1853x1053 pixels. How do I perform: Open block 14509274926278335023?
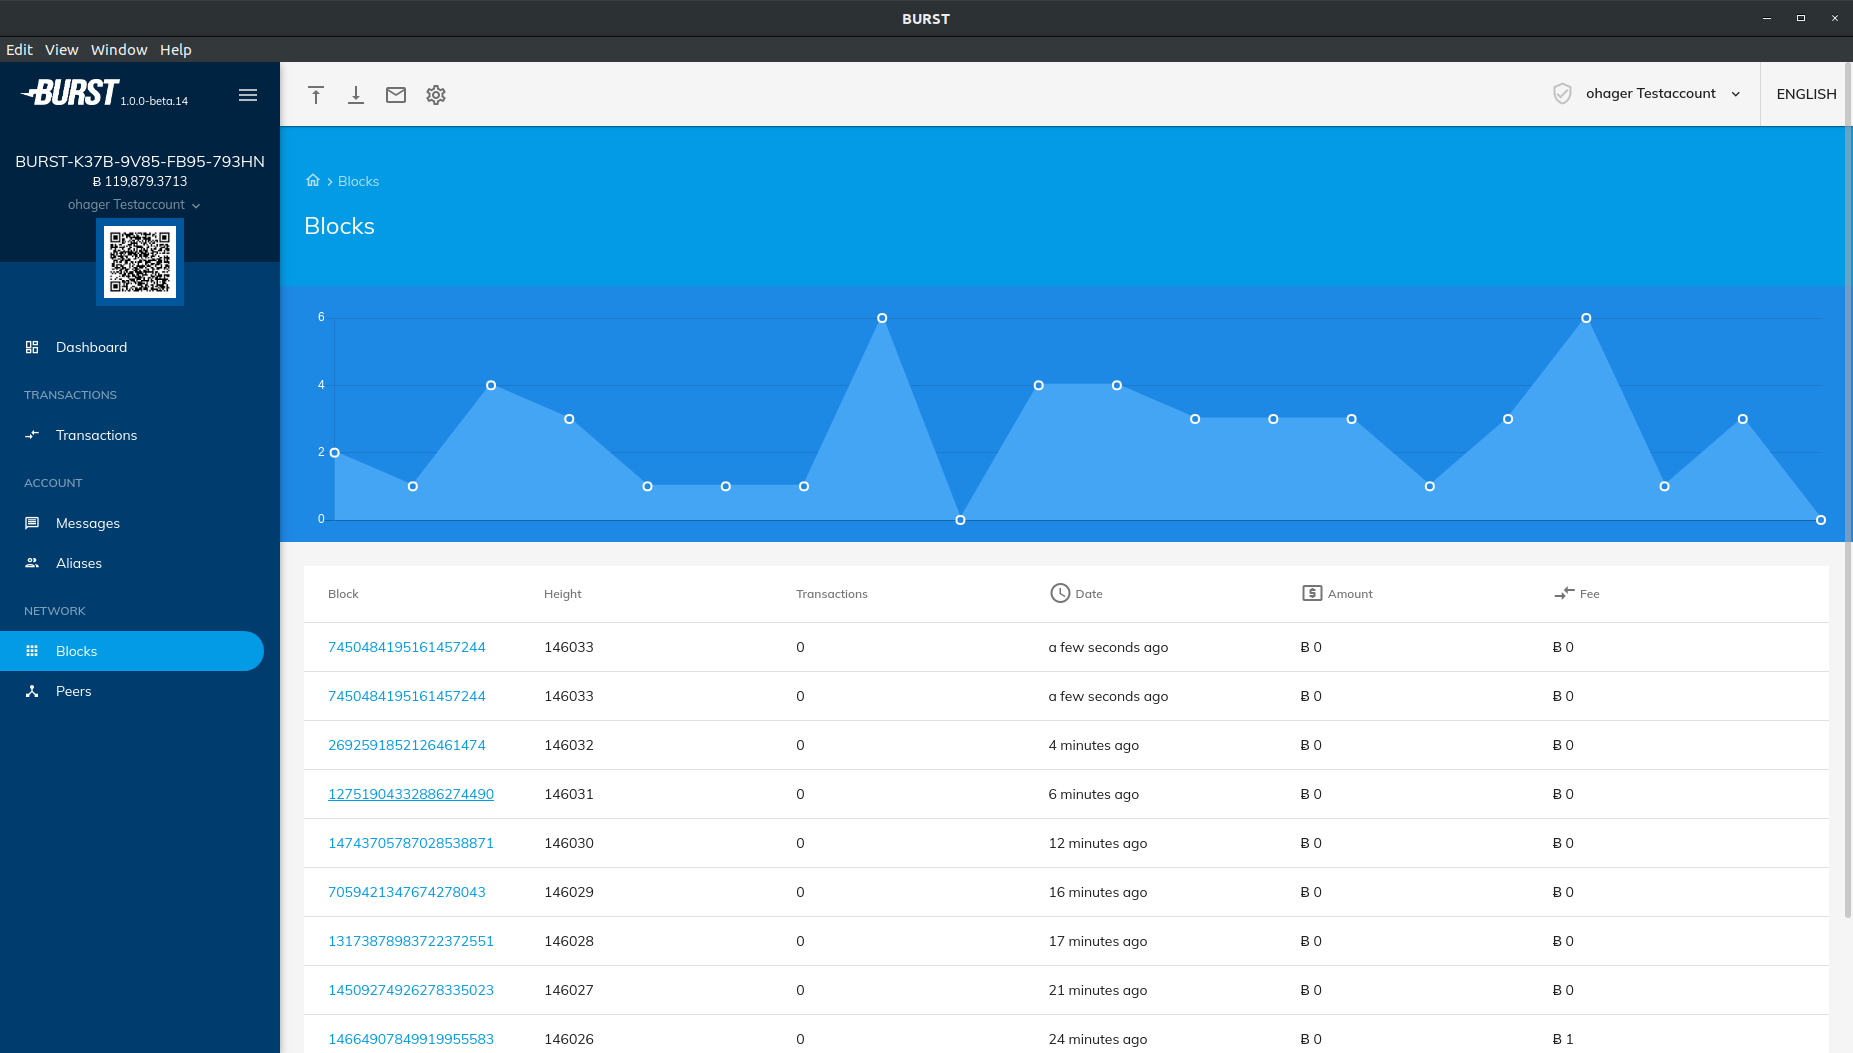coord(411,990)
